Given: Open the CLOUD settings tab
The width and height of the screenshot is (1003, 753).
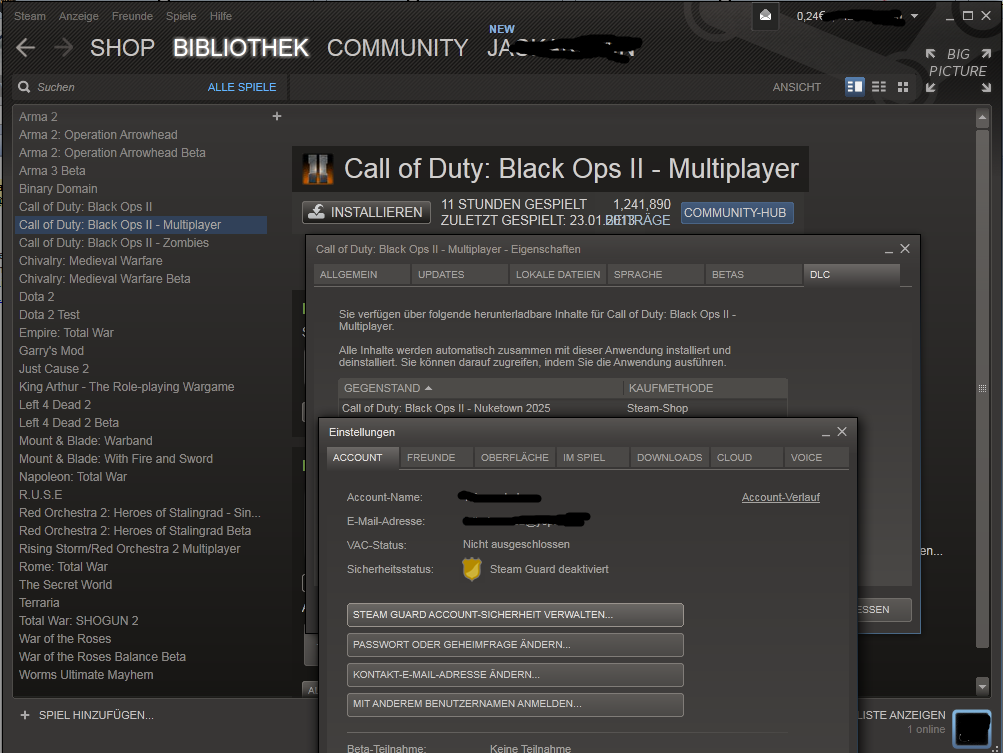Looking at the screenshot, I should (746, 457).
